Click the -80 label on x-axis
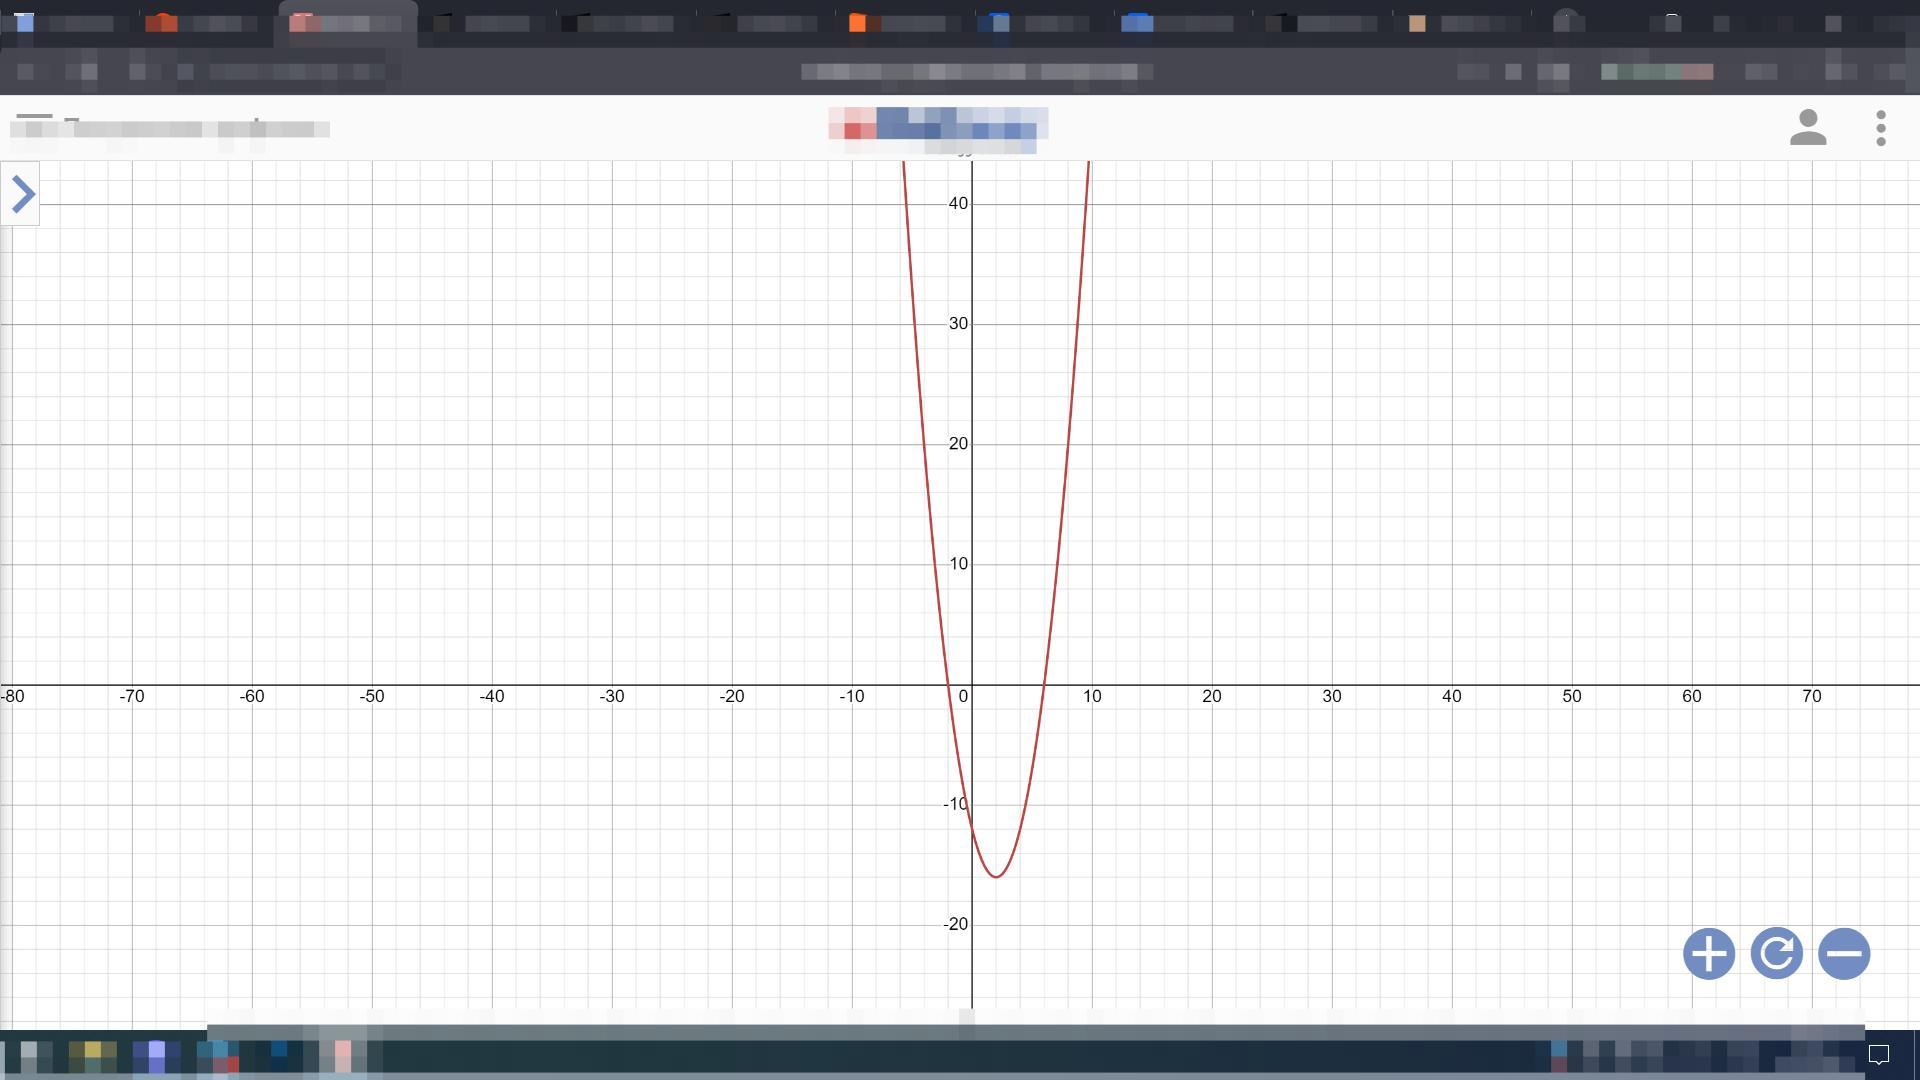The image size is (1920, 1080). [x=13, y=697]
